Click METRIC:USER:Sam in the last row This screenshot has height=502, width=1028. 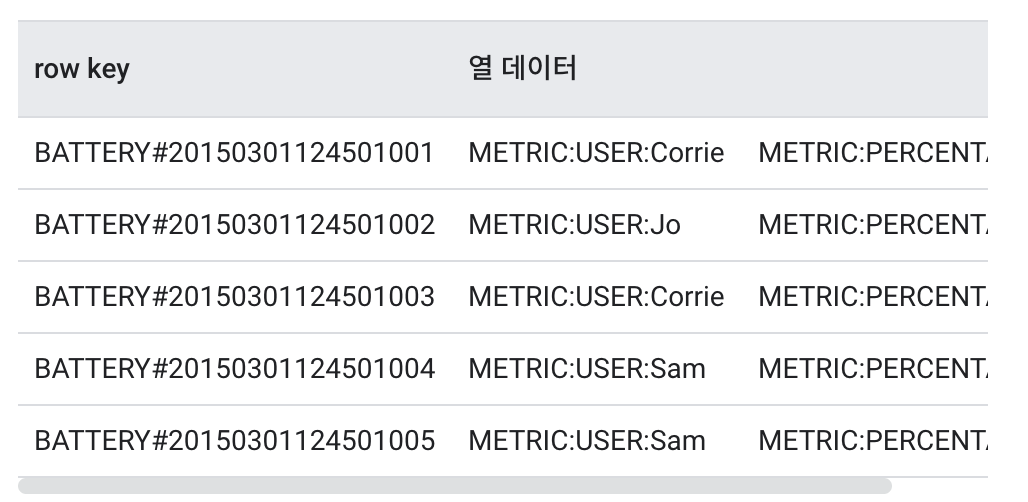(x=587, y=441)
